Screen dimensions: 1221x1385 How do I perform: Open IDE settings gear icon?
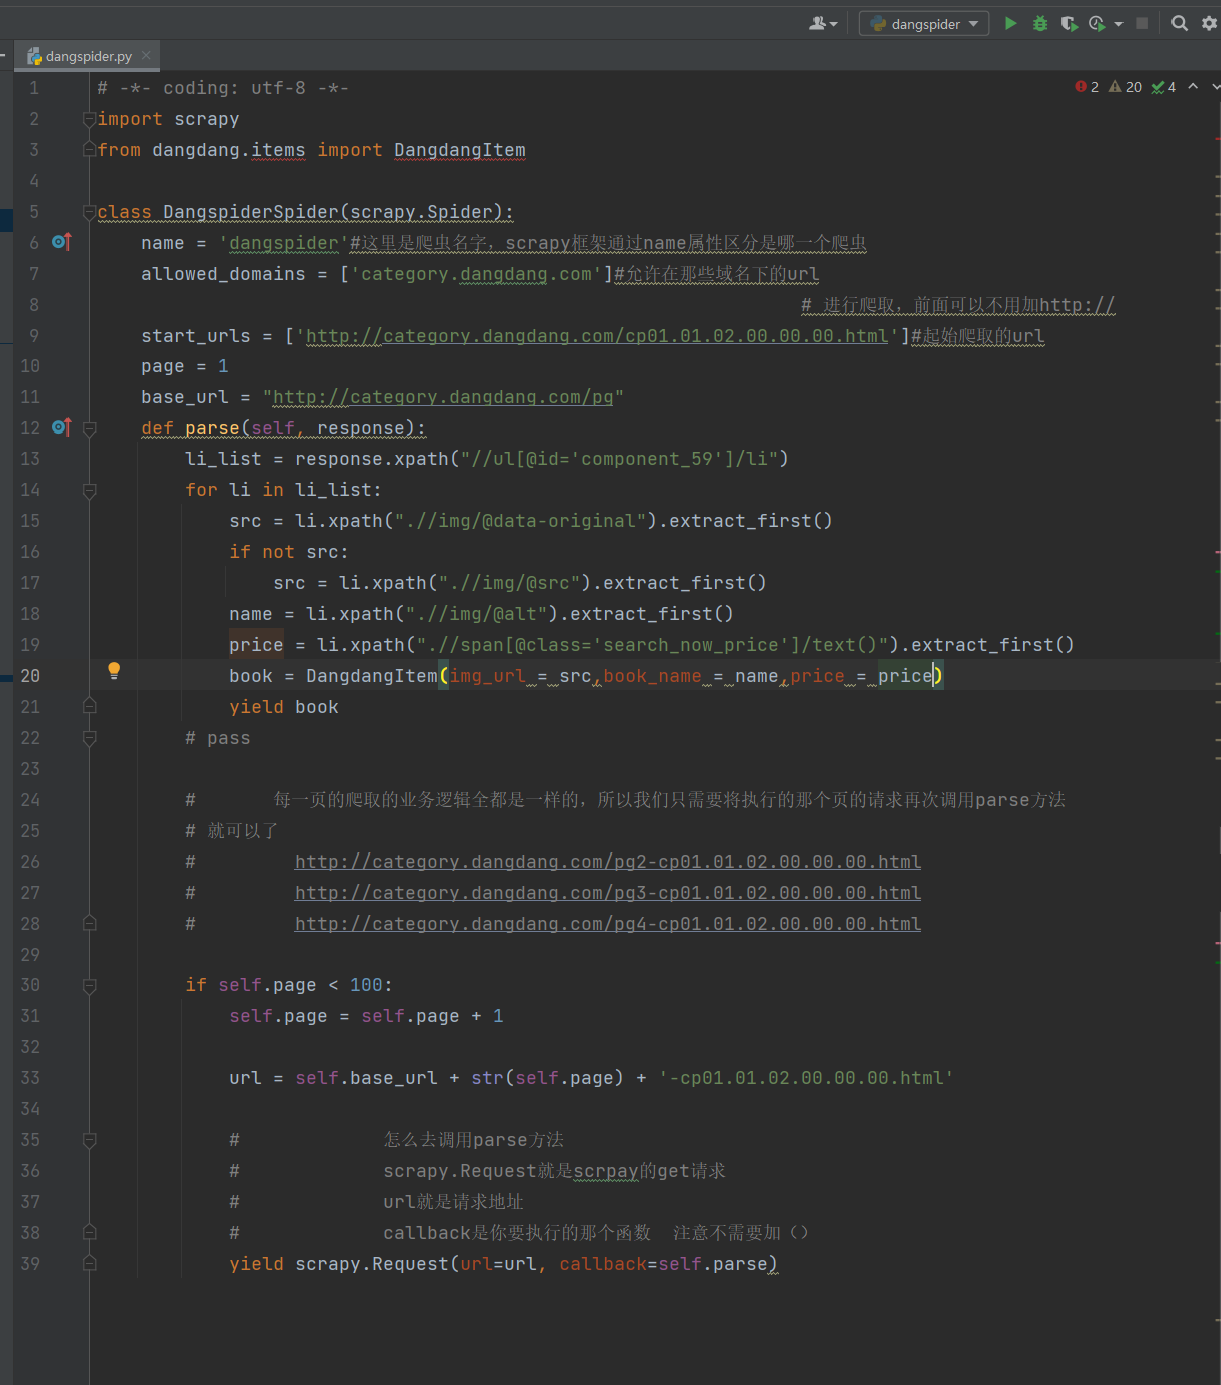click(1209, 23)
